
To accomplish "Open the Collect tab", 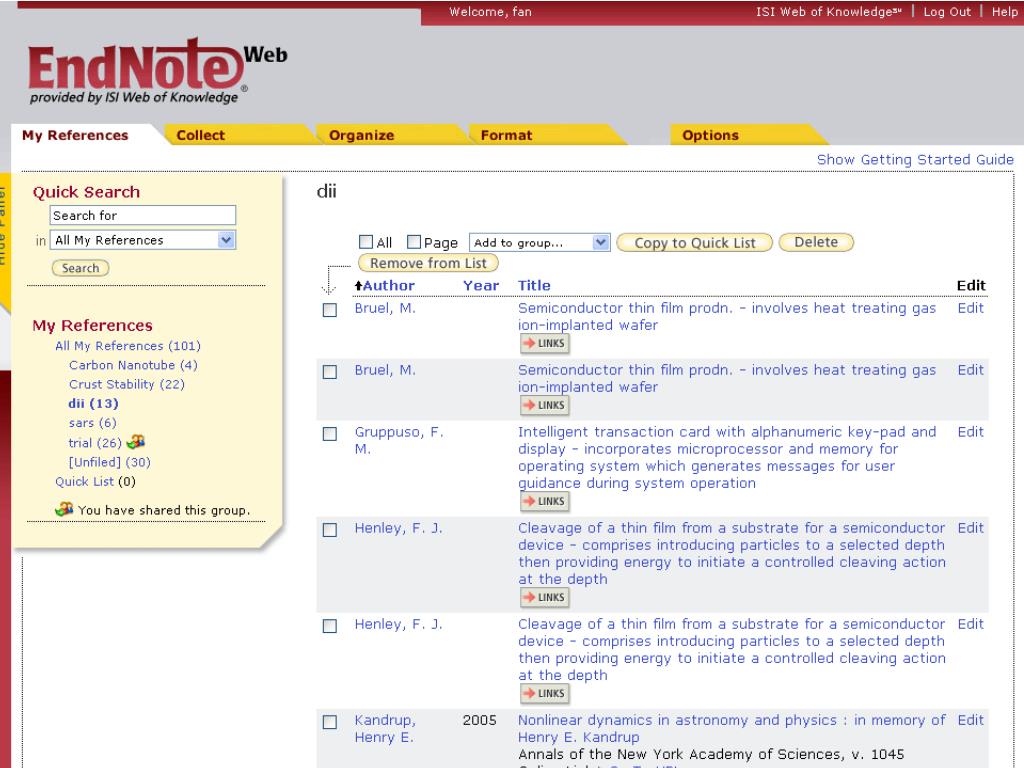I will [200, 135].
